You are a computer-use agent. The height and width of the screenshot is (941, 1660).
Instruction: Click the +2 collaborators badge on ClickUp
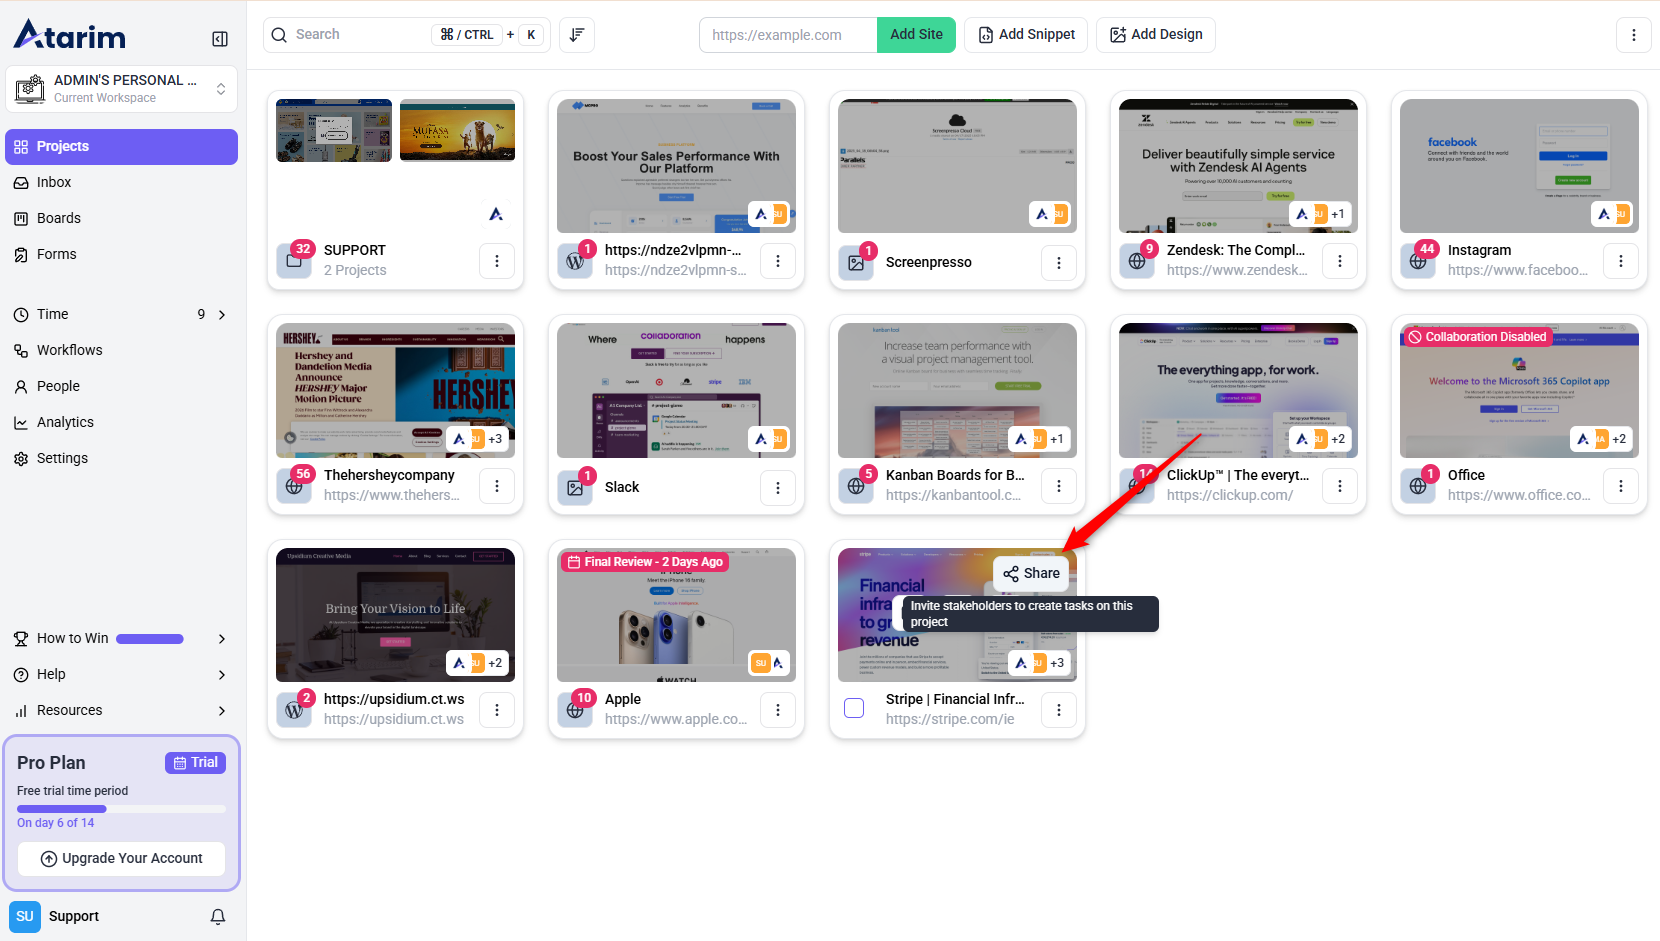point(1338,439)
